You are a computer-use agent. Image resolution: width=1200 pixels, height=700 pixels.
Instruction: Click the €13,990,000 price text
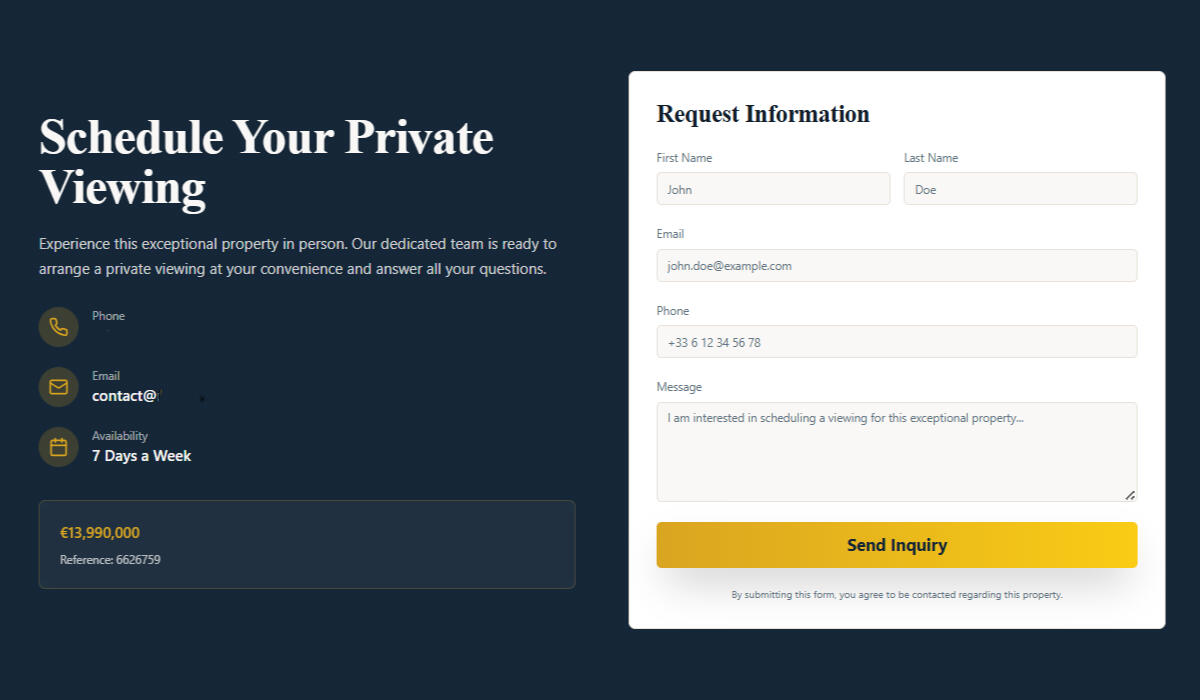pyautogui.click(x=100, y=533)
